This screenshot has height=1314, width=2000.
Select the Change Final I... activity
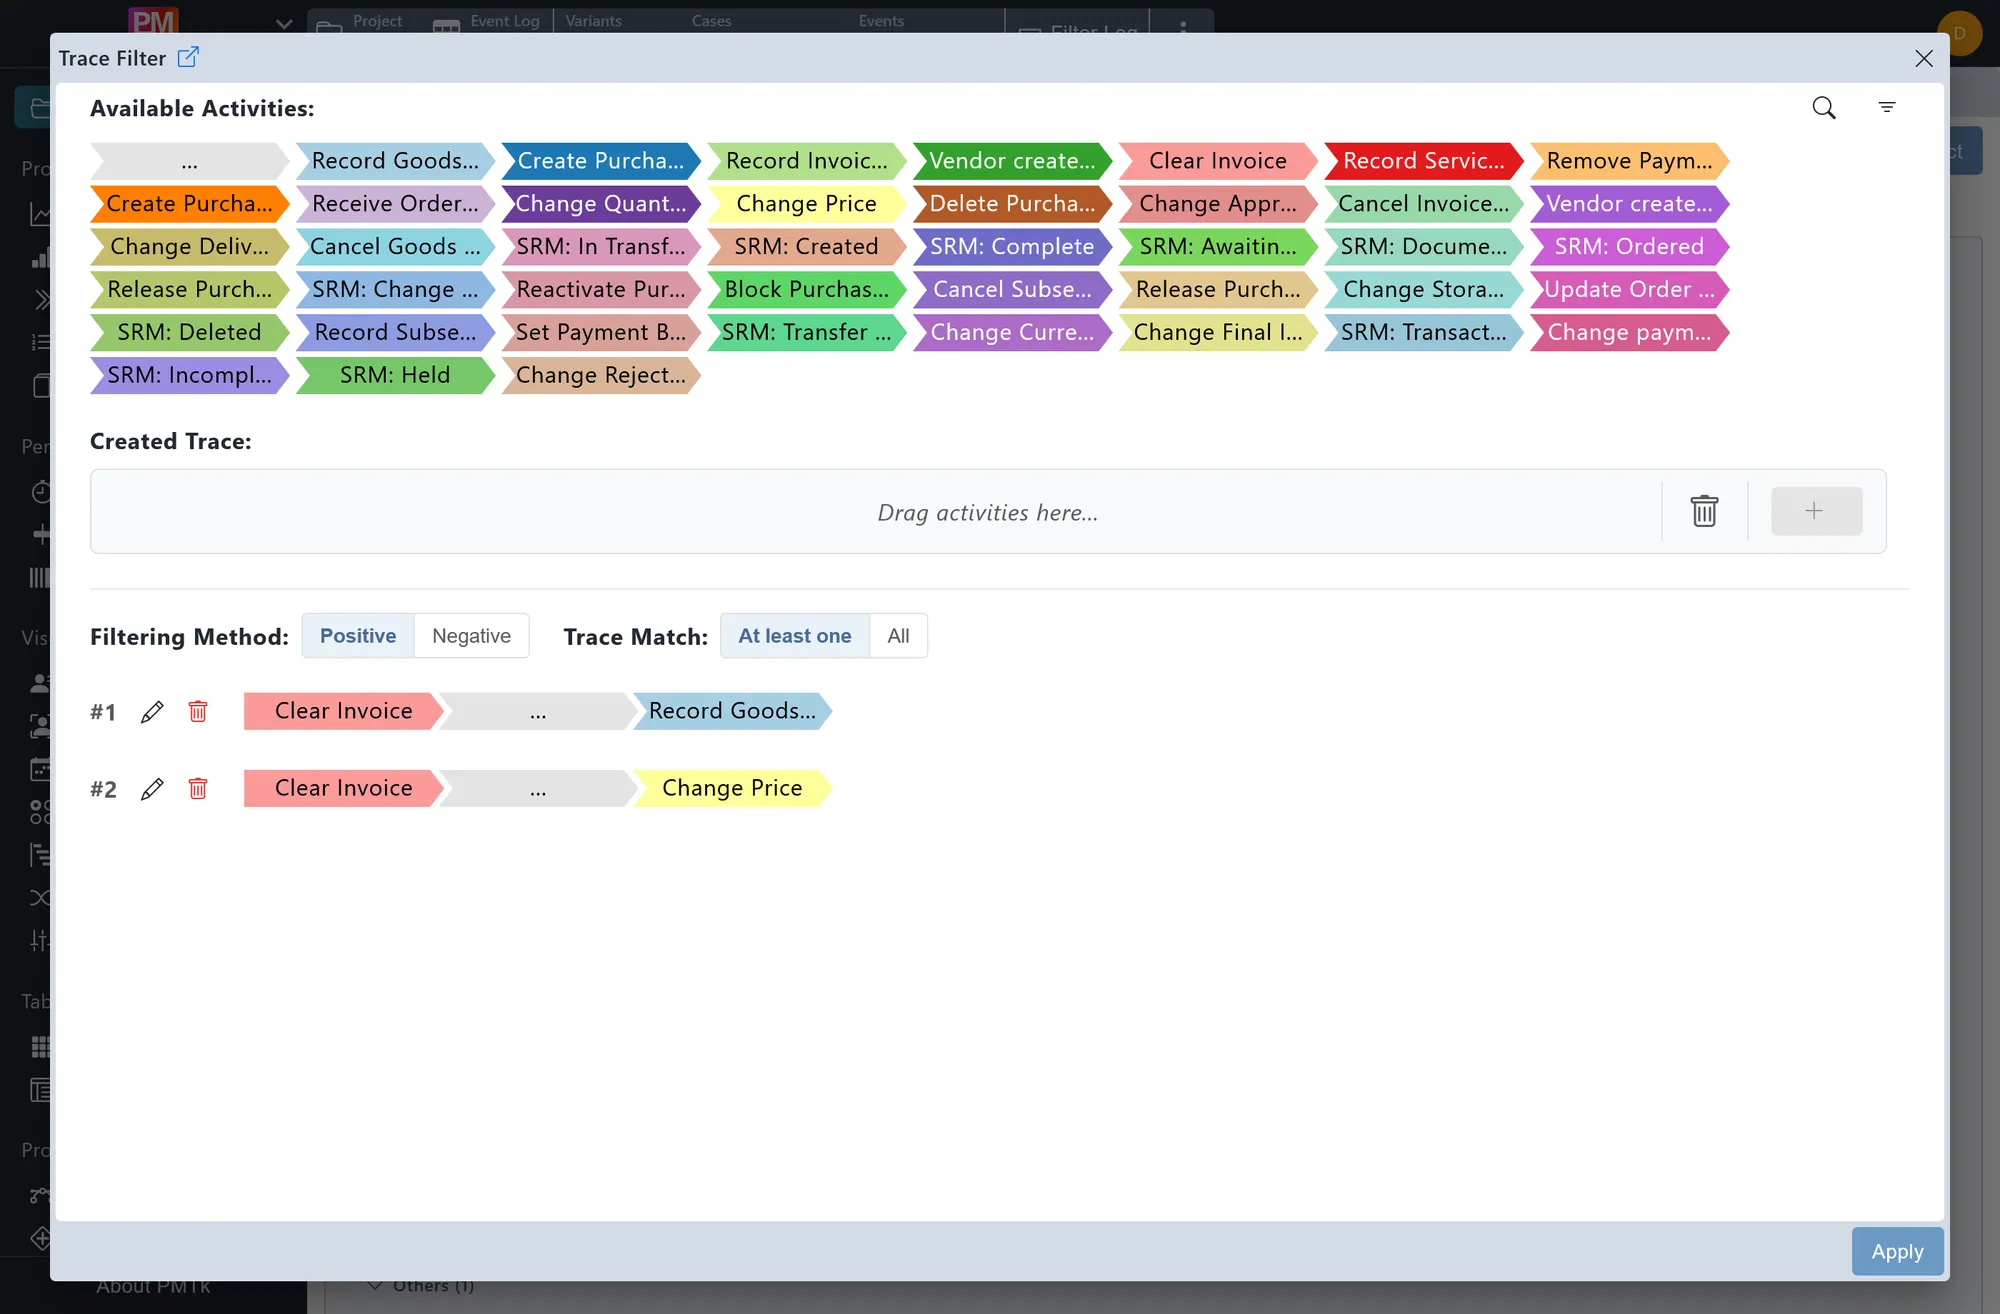click(1218, 333)
